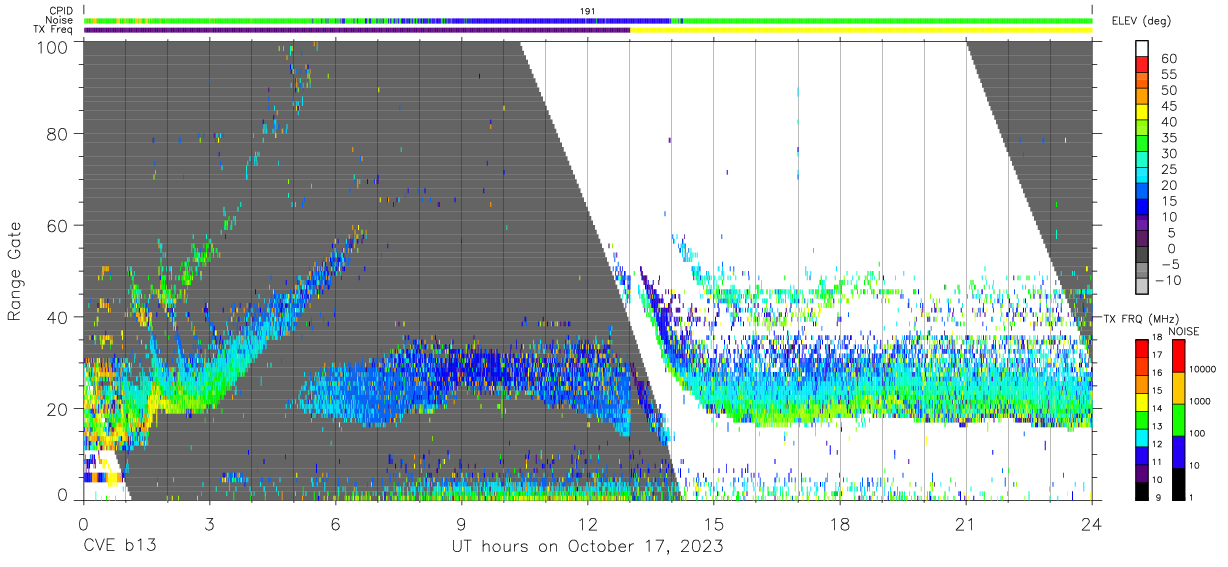Viewport: 1228px width, 567px height.
Task: Click the '60' tick on Range Gate axis
Action: pyautogui.click(x=58, y=226)
